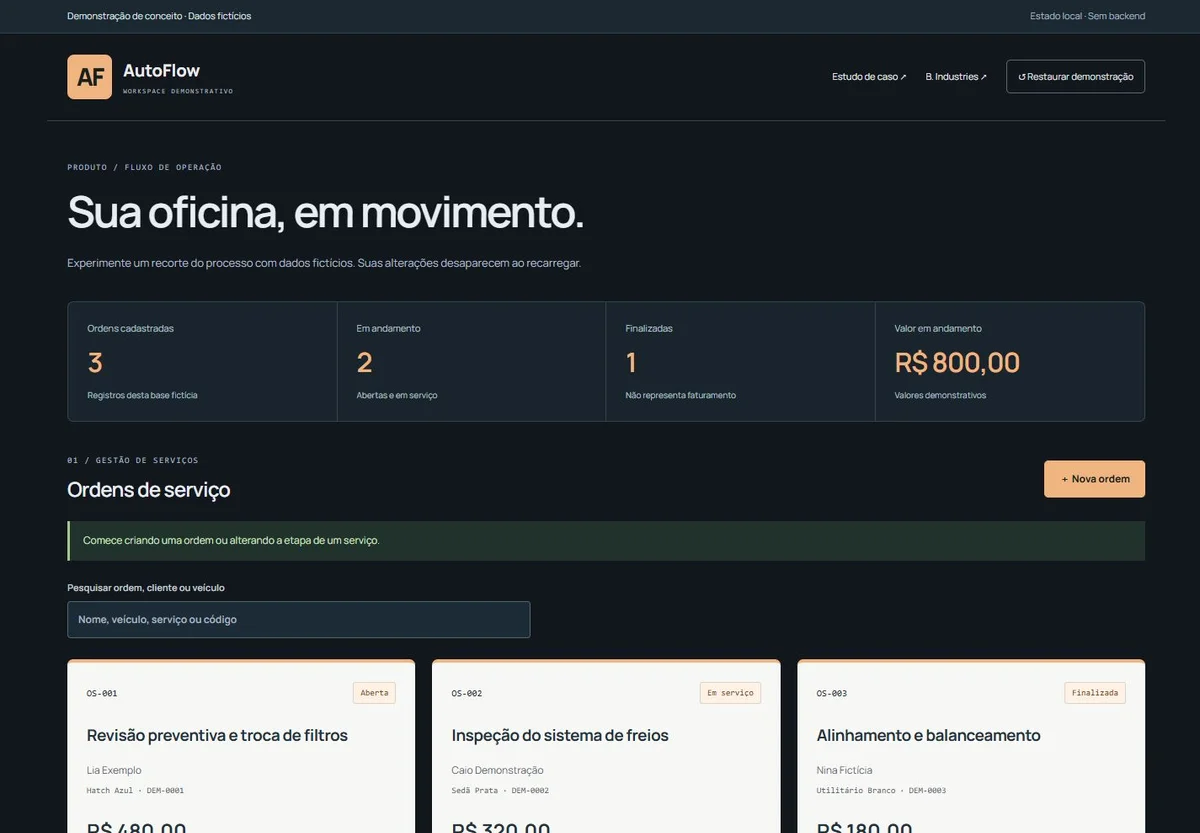The image size is (1200, 833).
Task: Click vehicle text Utilitário Branco · DEM-0003
Action: point(881,790)
